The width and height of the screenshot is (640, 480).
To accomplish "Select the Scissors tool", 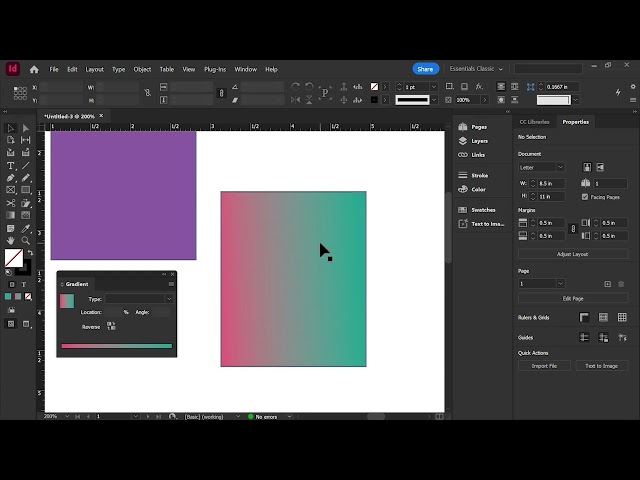I will 11,203.
